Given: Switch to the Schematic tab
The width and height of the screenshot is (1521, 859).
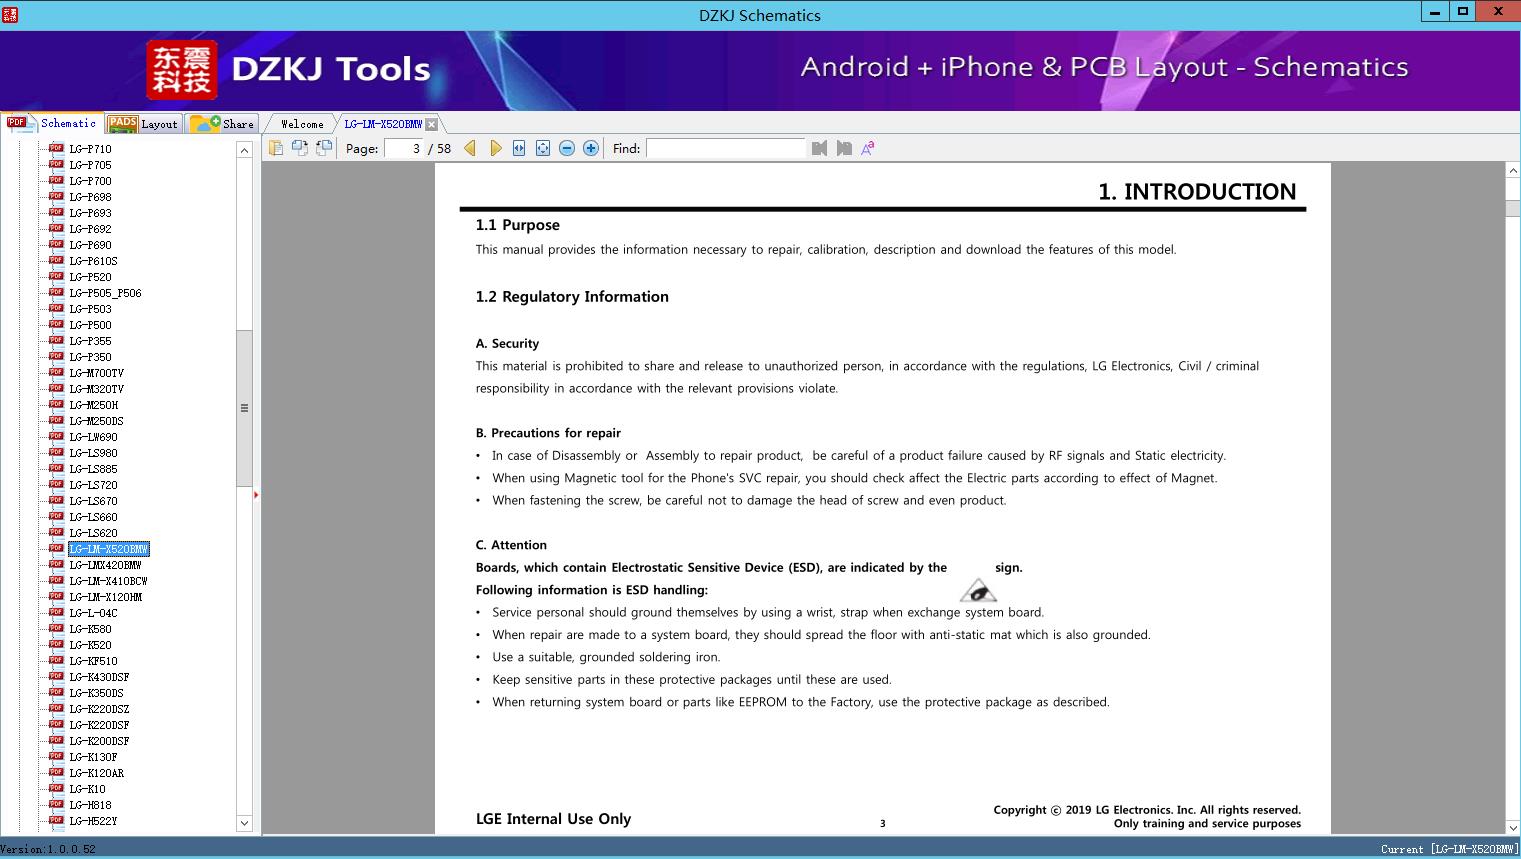Looking at the screenshot, I should pos(52,123).
